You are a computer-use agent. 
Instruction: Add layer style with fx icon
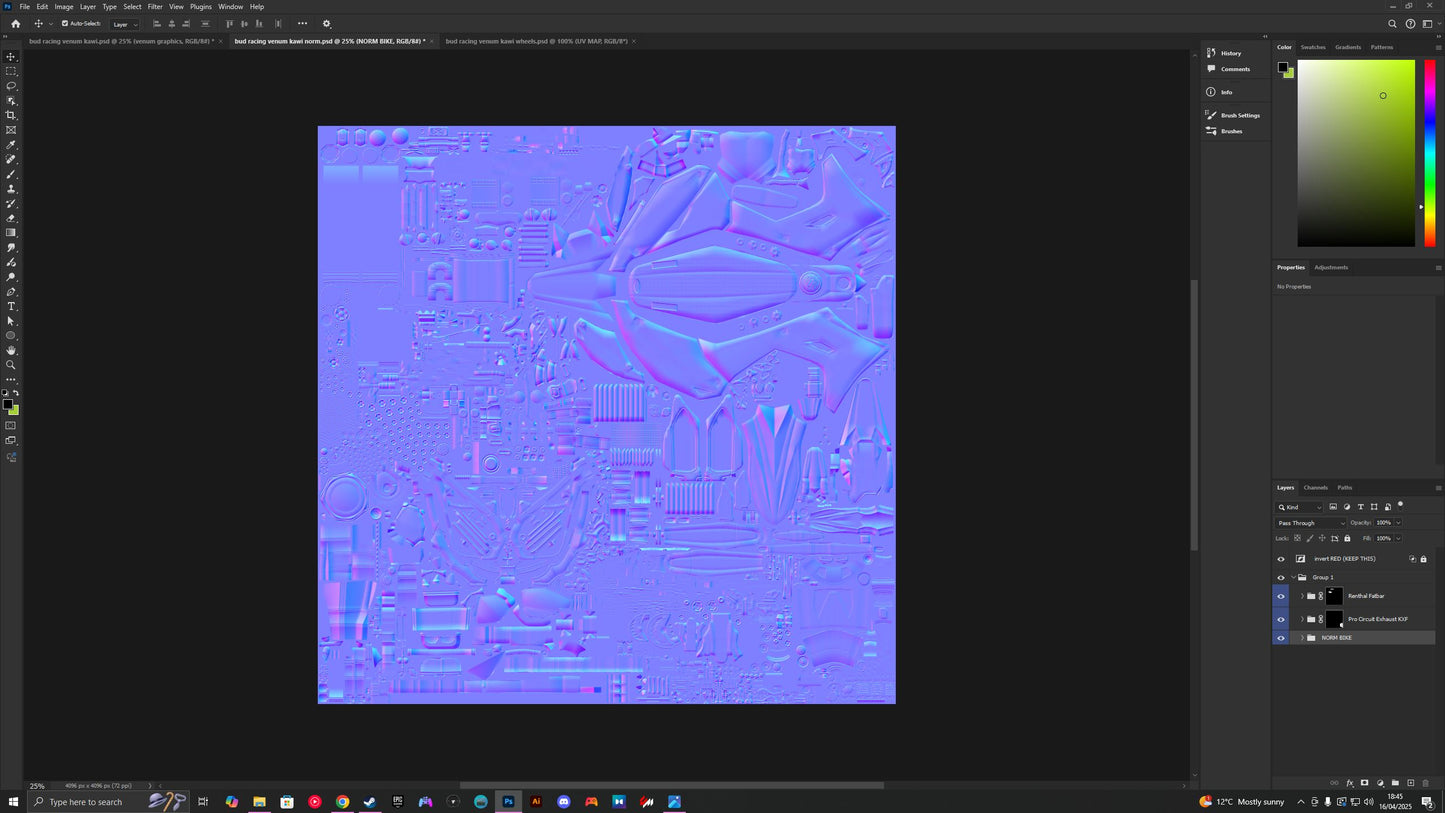tap(1349, 783)
